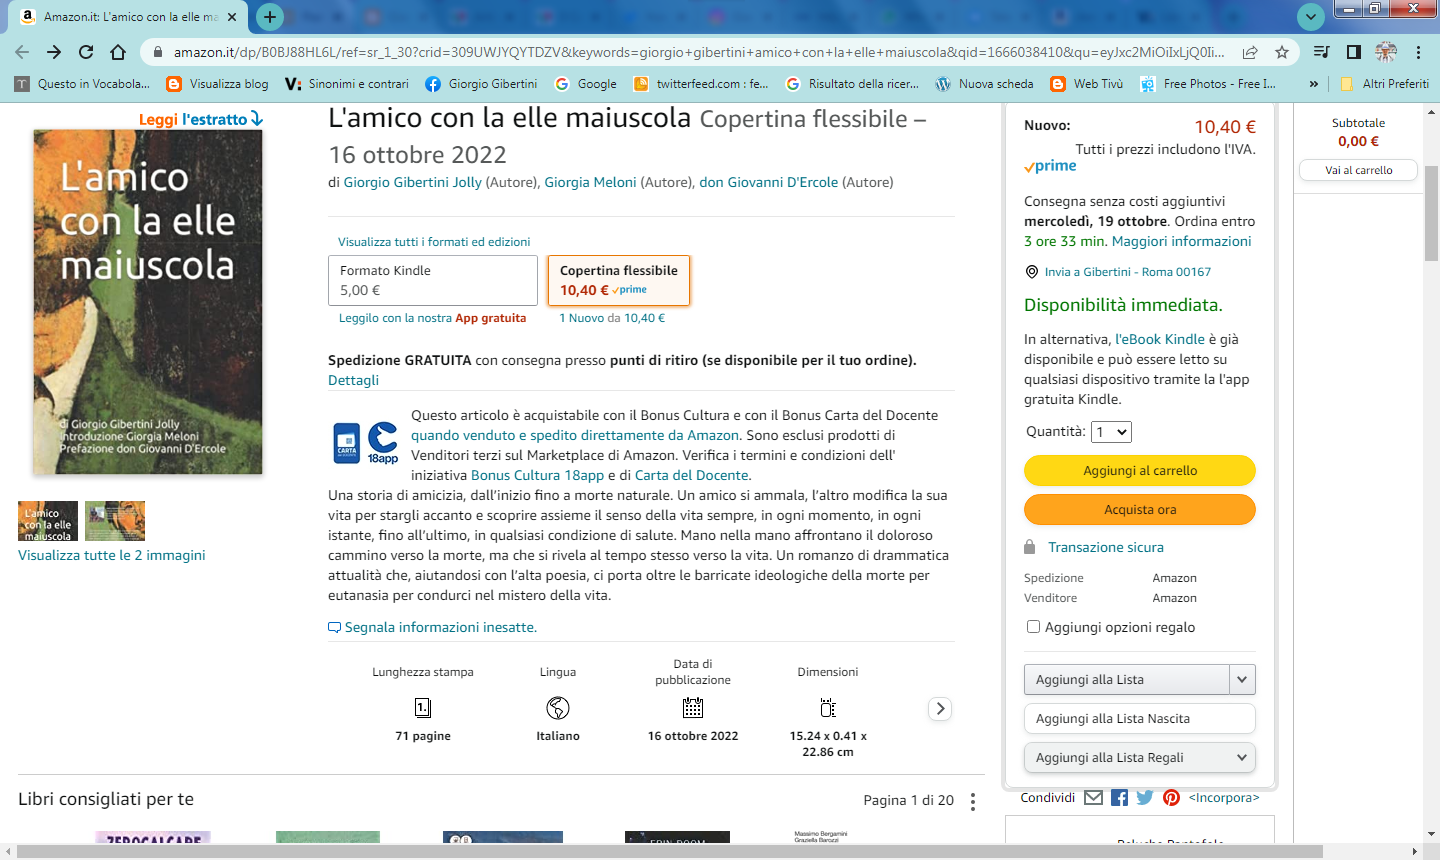
Task: Share this page via address bar icon
Action: tap(1250, 52)
